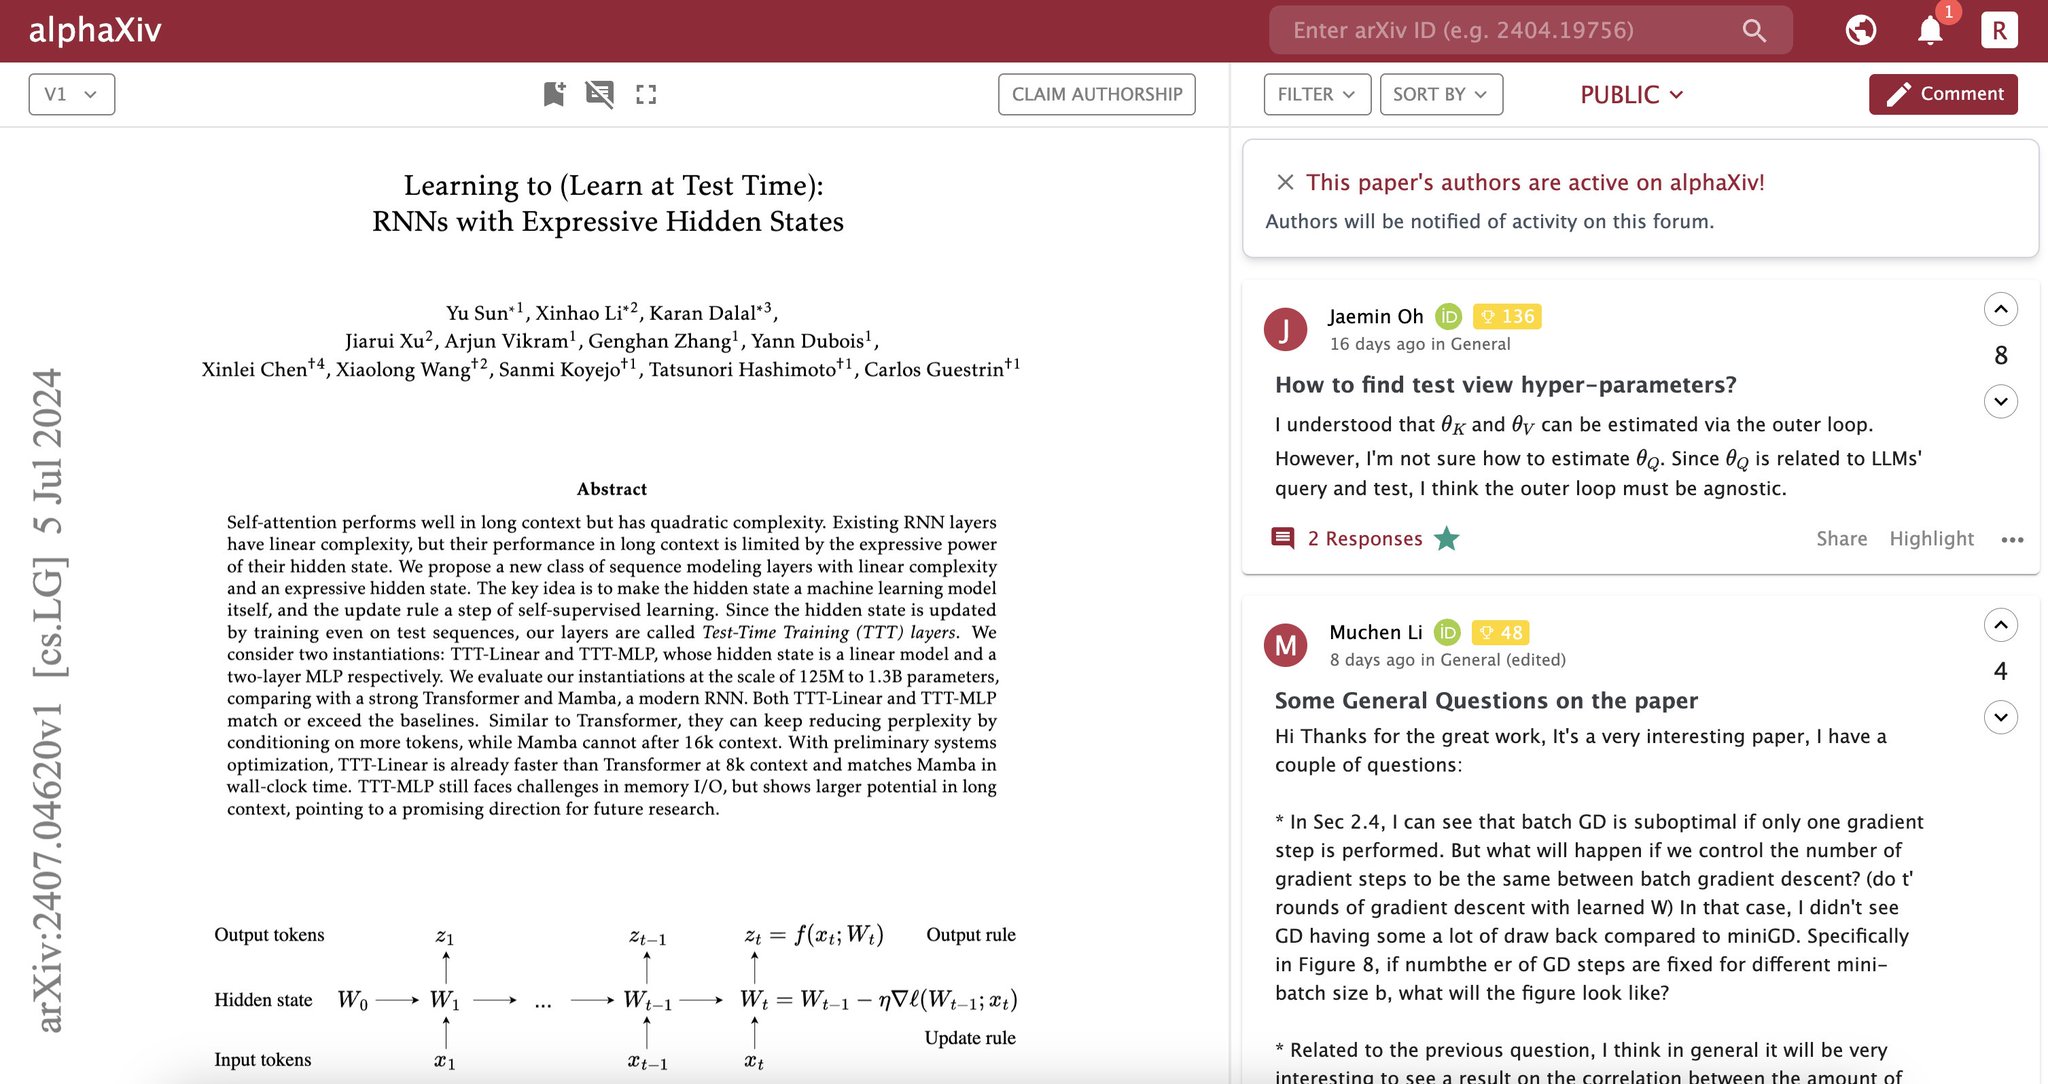The width and height of the screenshot is (2048, 1084).
Task: Click the 'Hidden state' label in figure
Action: tap(263, 1000)
